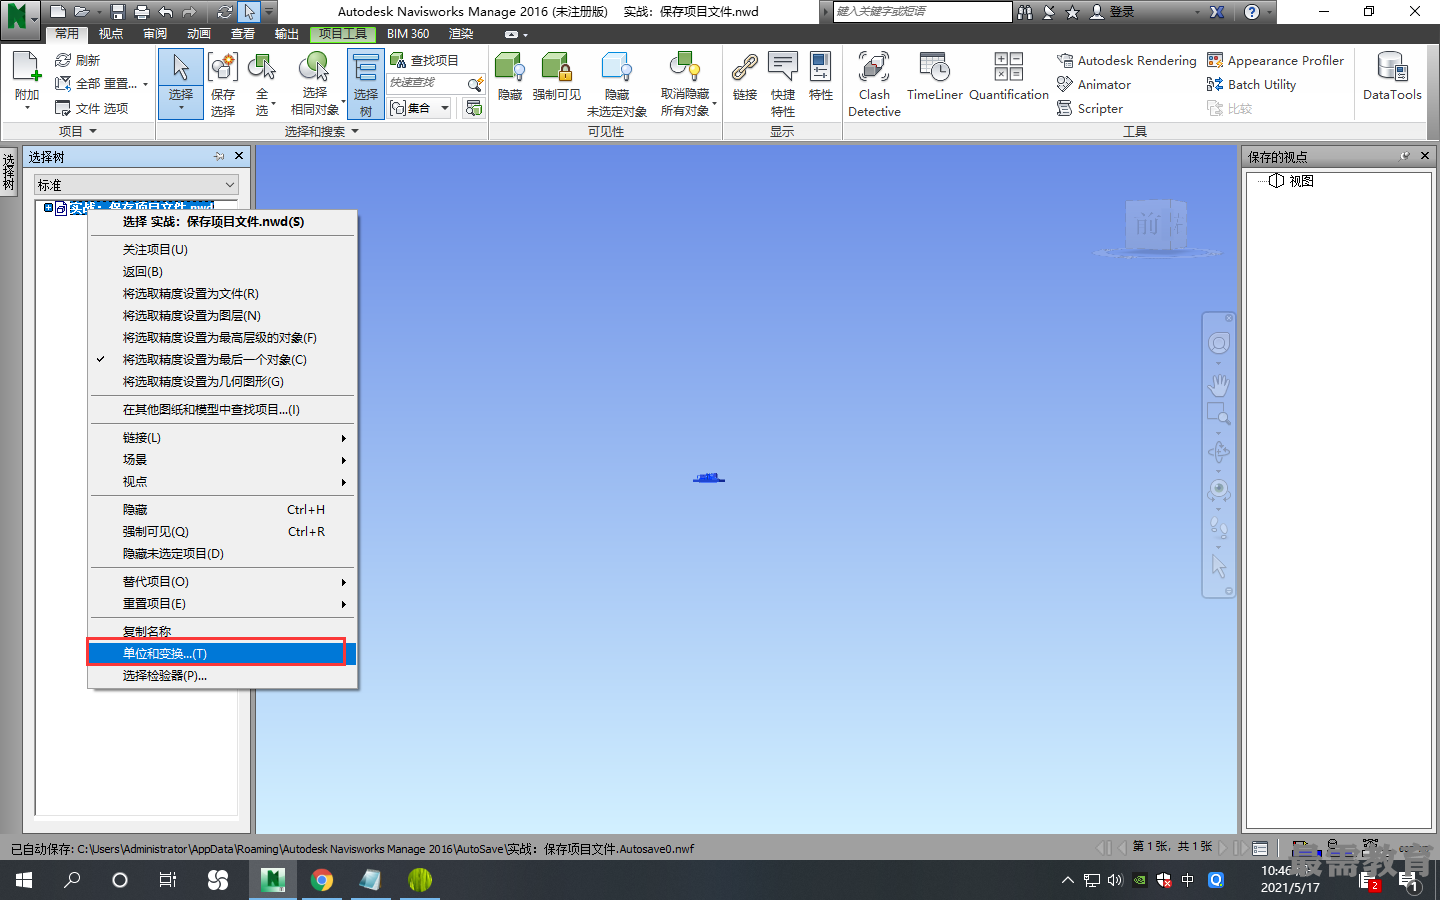Open the 渲染 ribbon tab
The image size is (1440, 900).
(x=461, y=34)
